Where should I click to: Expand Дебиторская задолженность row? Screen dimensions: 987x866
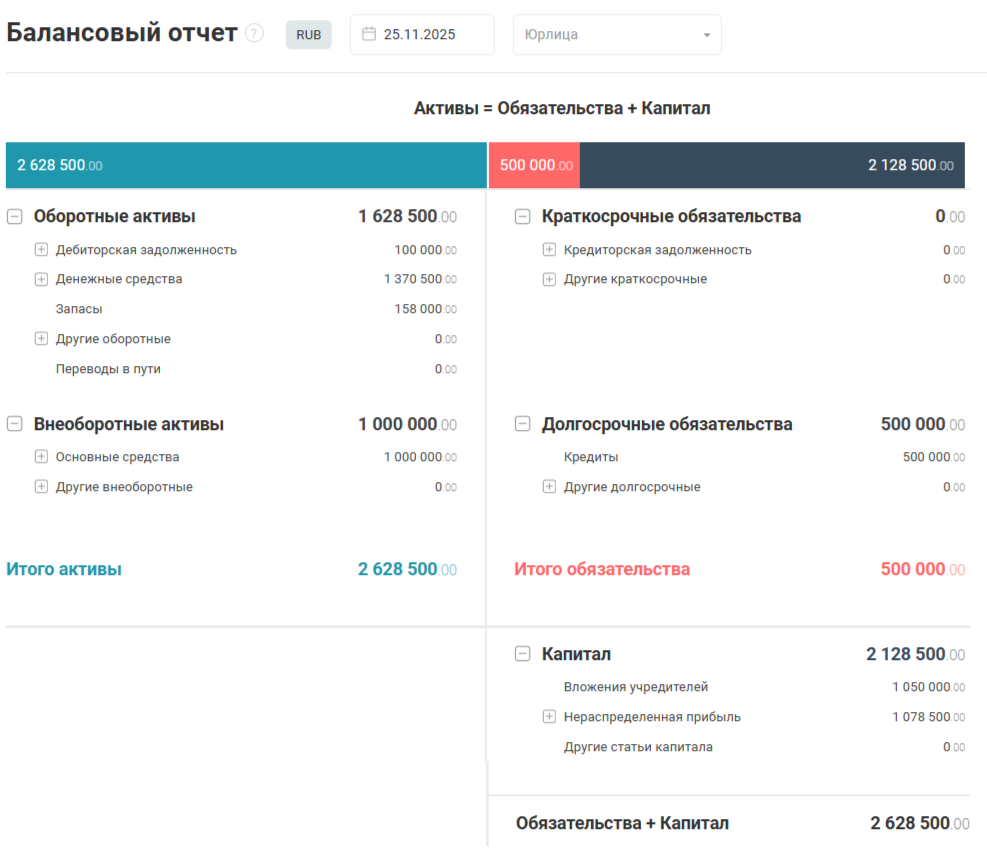click(41, 250)
